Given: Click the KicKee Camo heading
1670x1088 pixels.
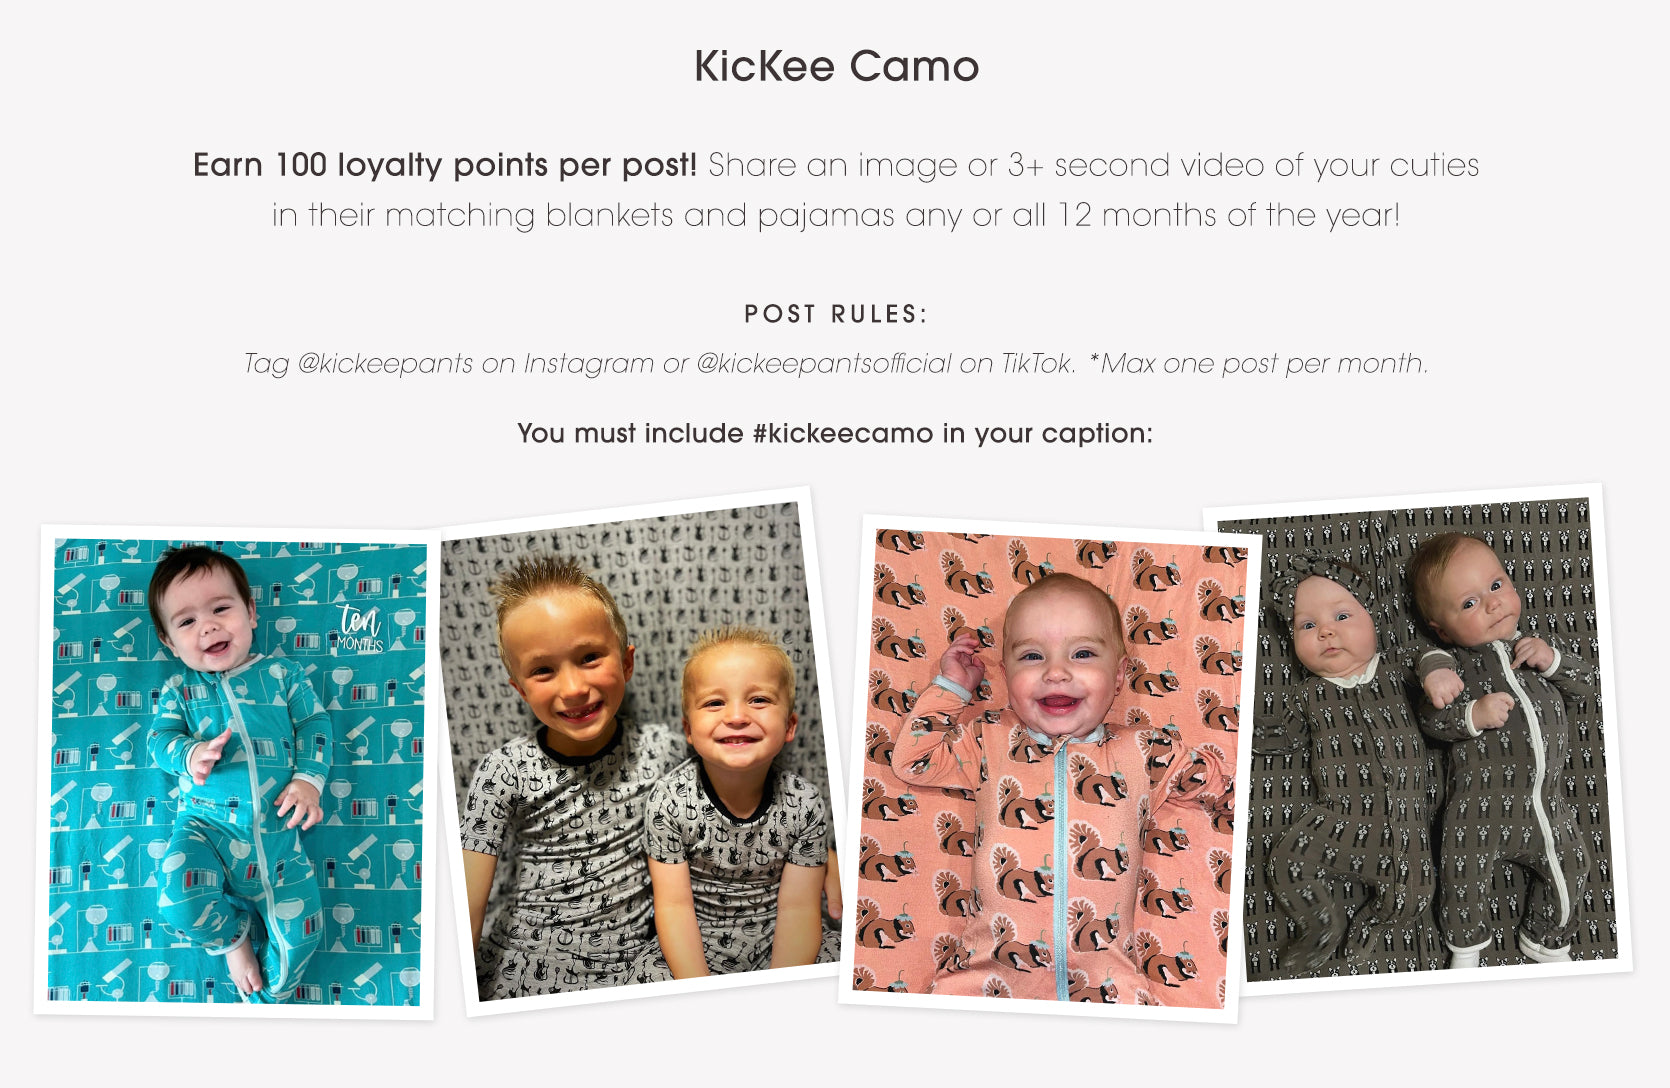Looking at the screenshot, I should (836, 67).
